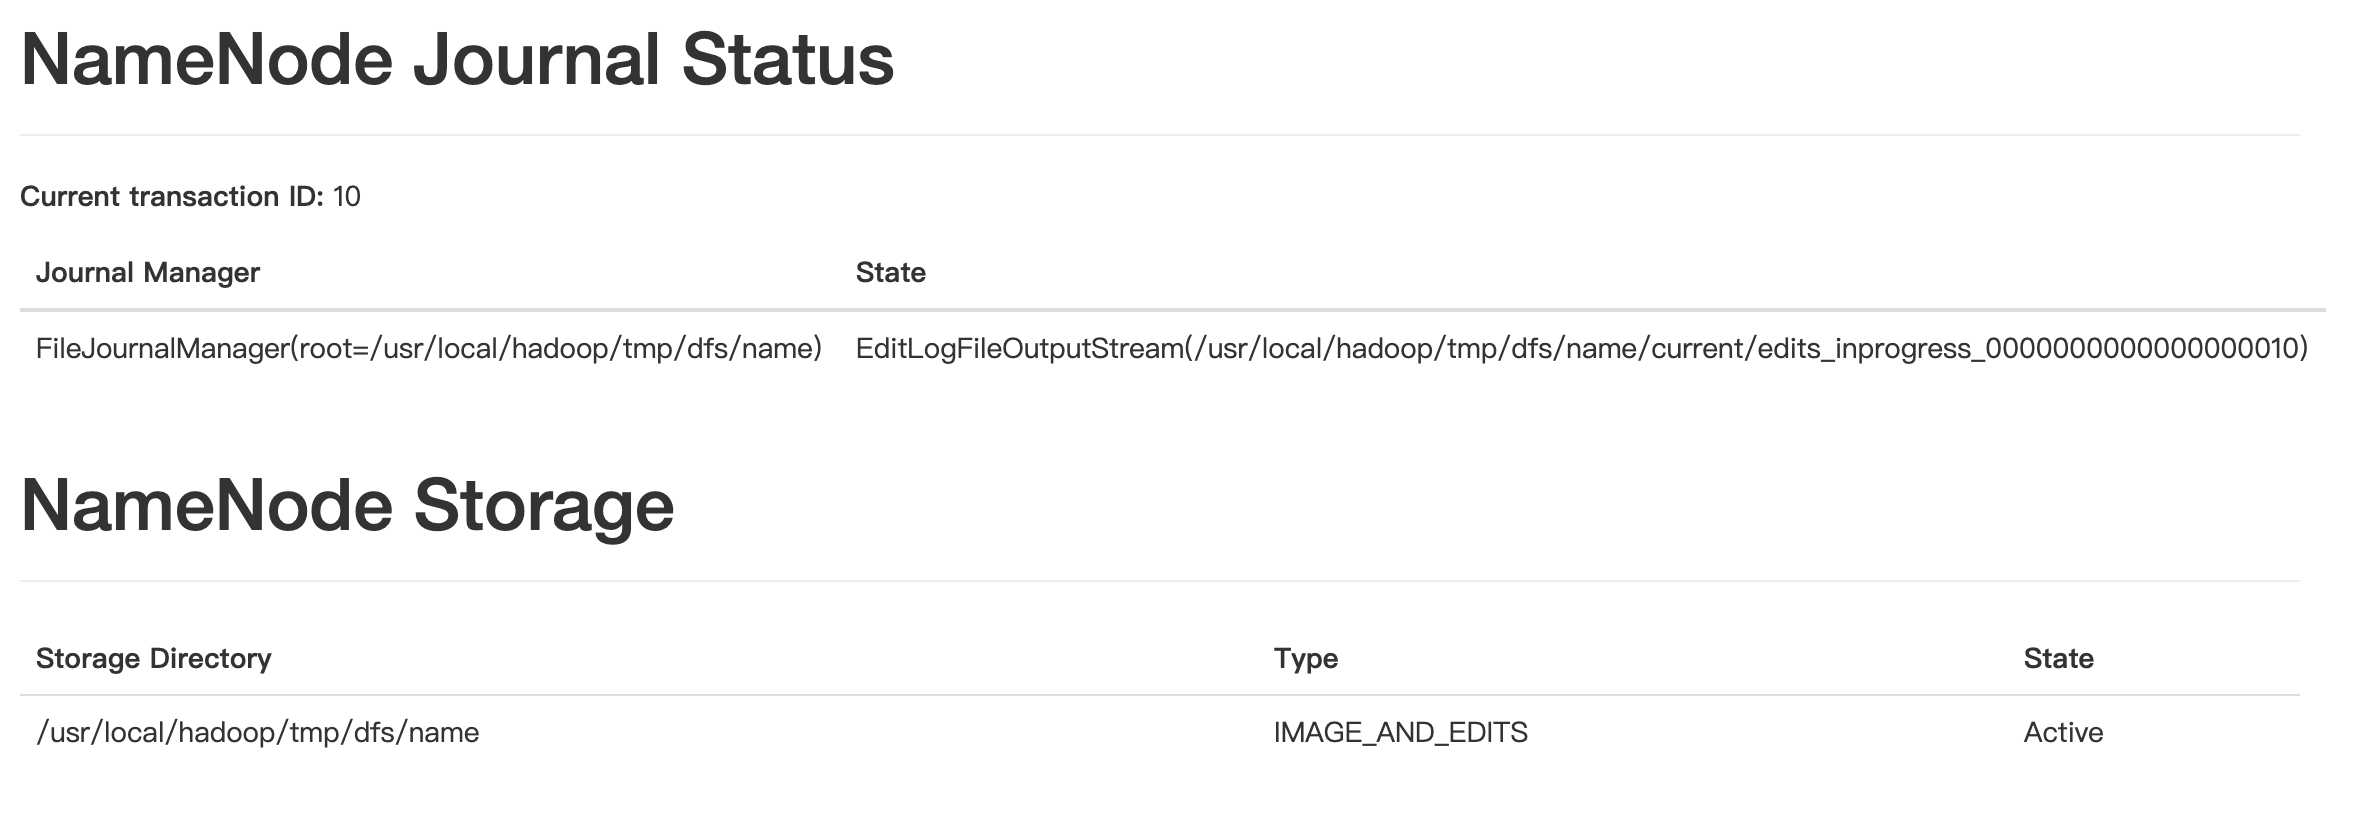The height and width of the screenshot is (828, 2364).
Task: Click the word NameNode in the Storage heading
Action: tap(206, 506)
